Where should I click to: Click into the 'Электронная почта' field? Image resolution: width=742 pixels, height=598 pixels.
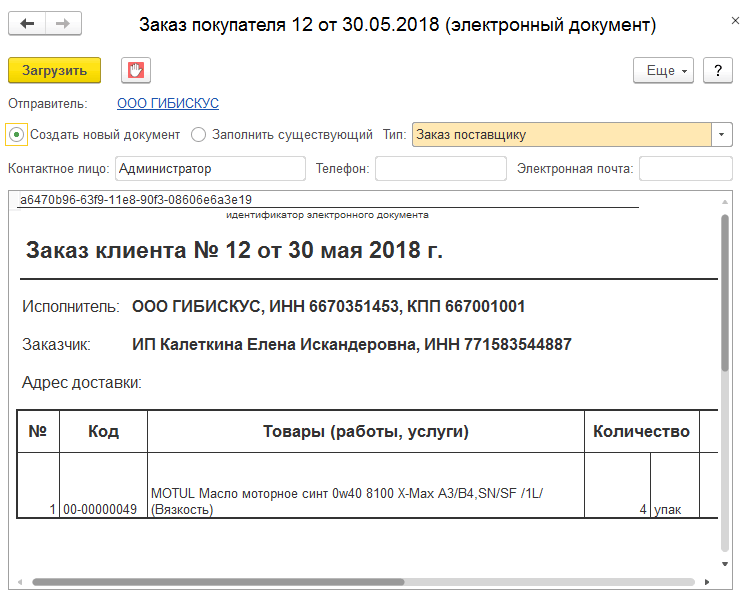pos(685,169)
